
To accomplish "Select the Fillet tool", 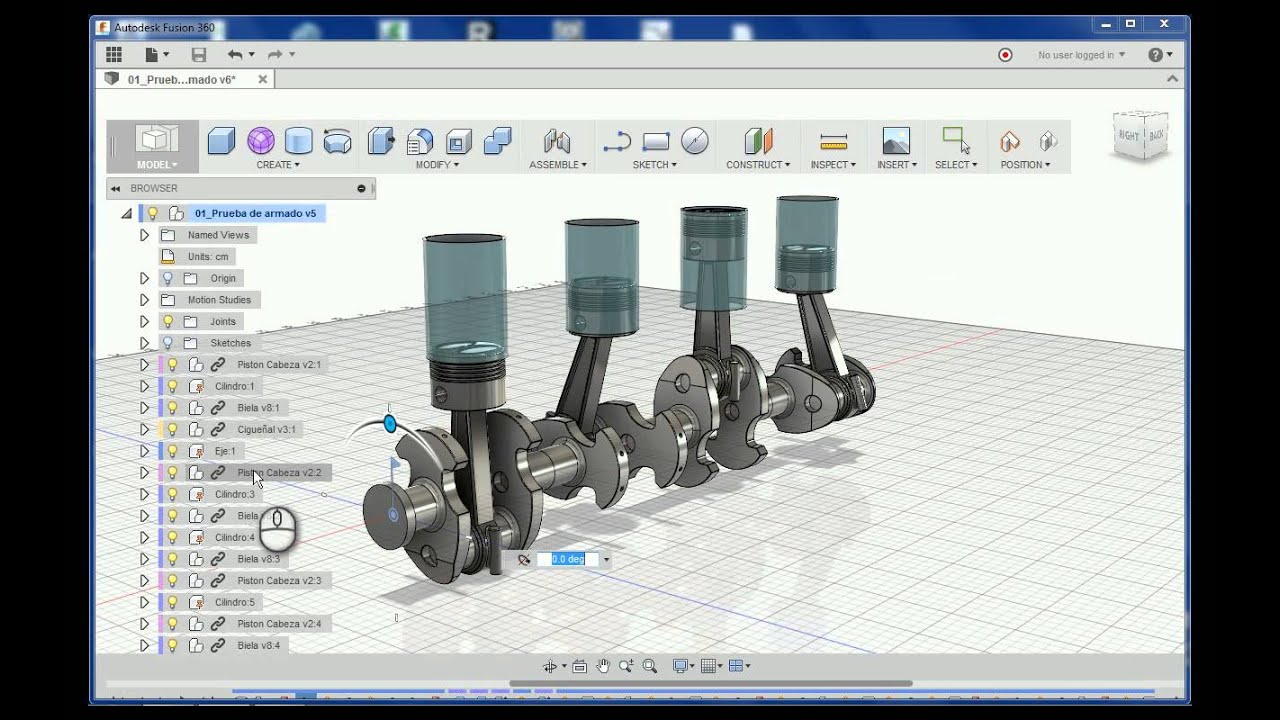I will (x=420, y=141).
